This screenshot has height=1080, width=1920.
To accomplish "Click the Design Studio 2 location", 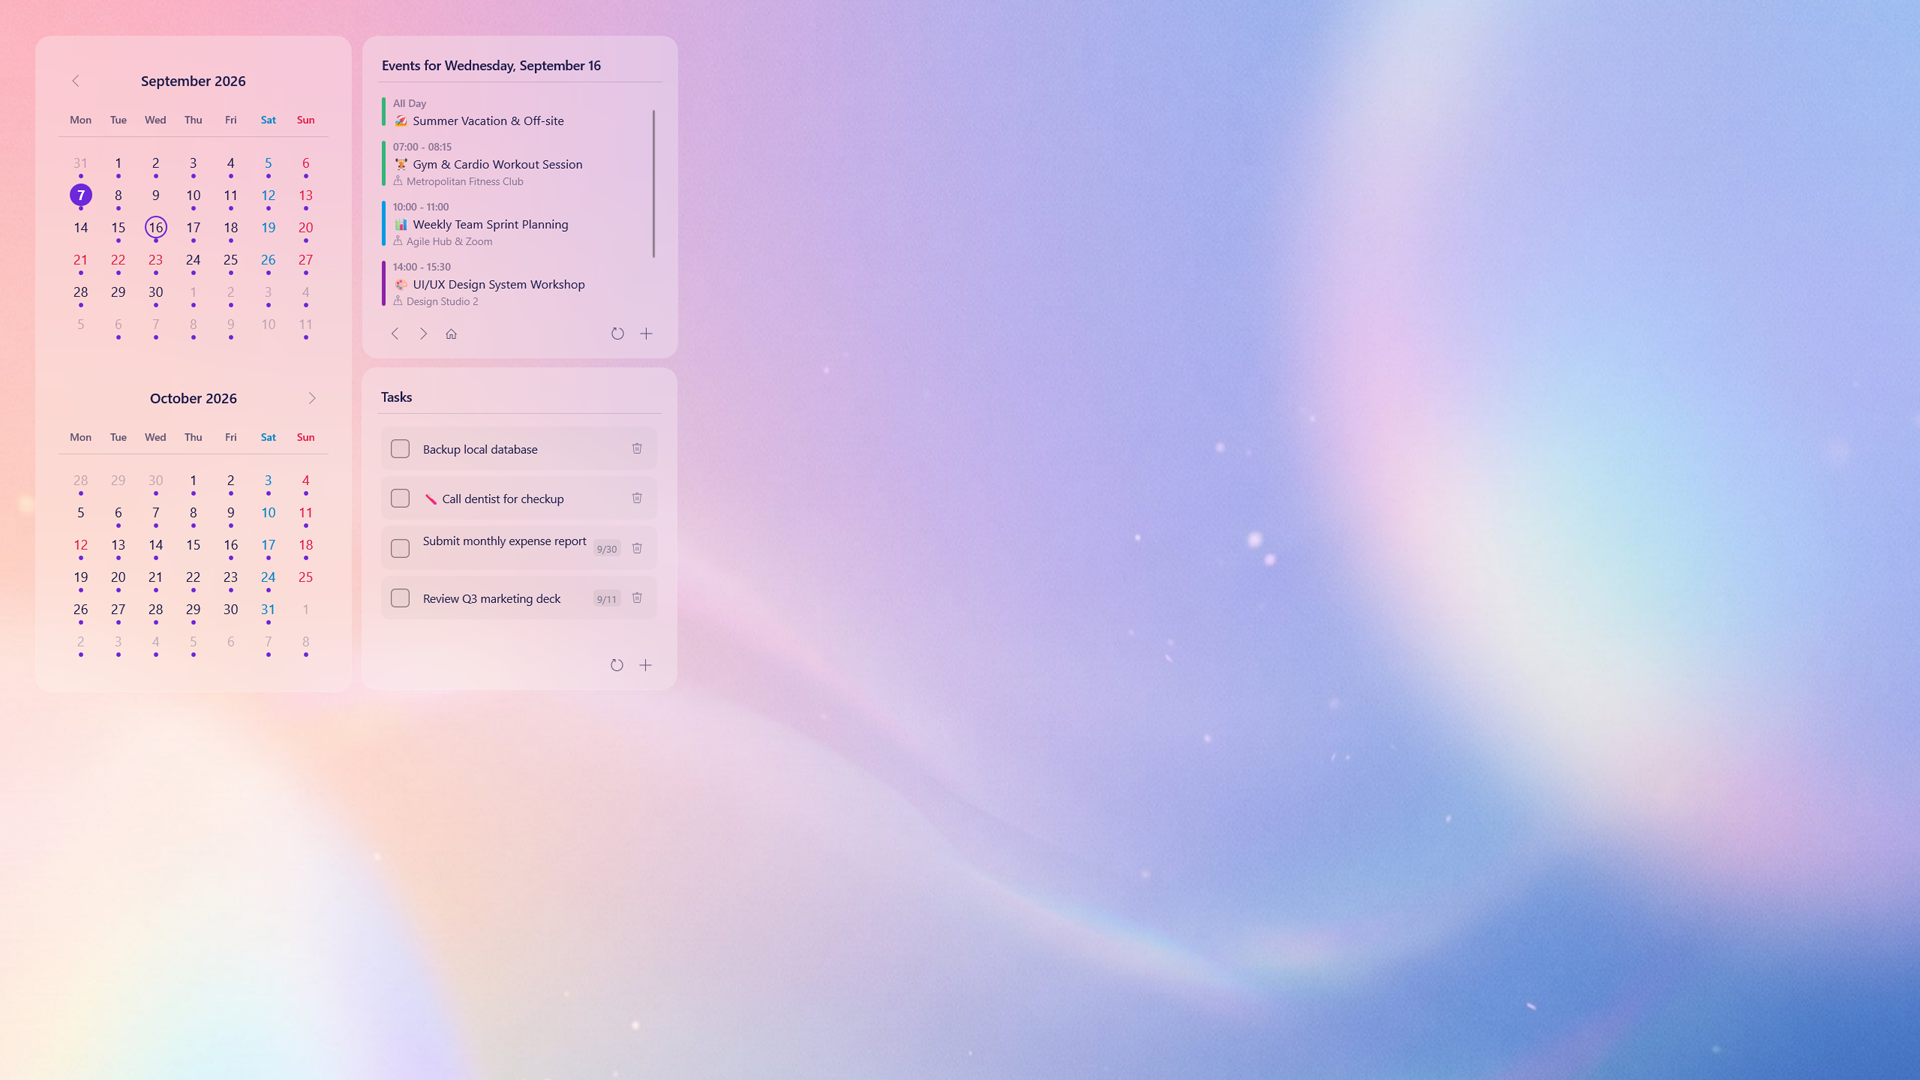I will pos(442,302).
